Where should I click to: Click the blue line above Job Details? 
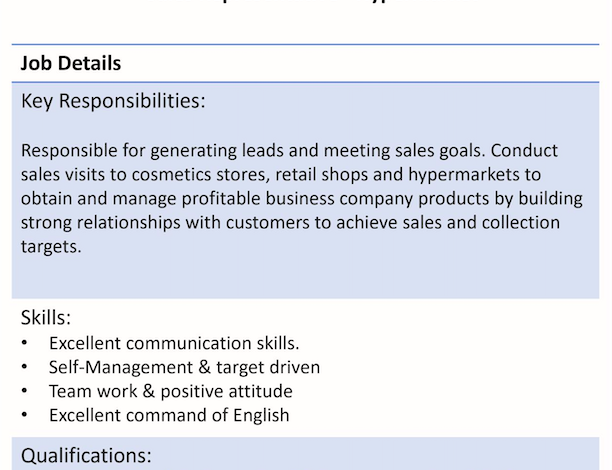[305, 45]
